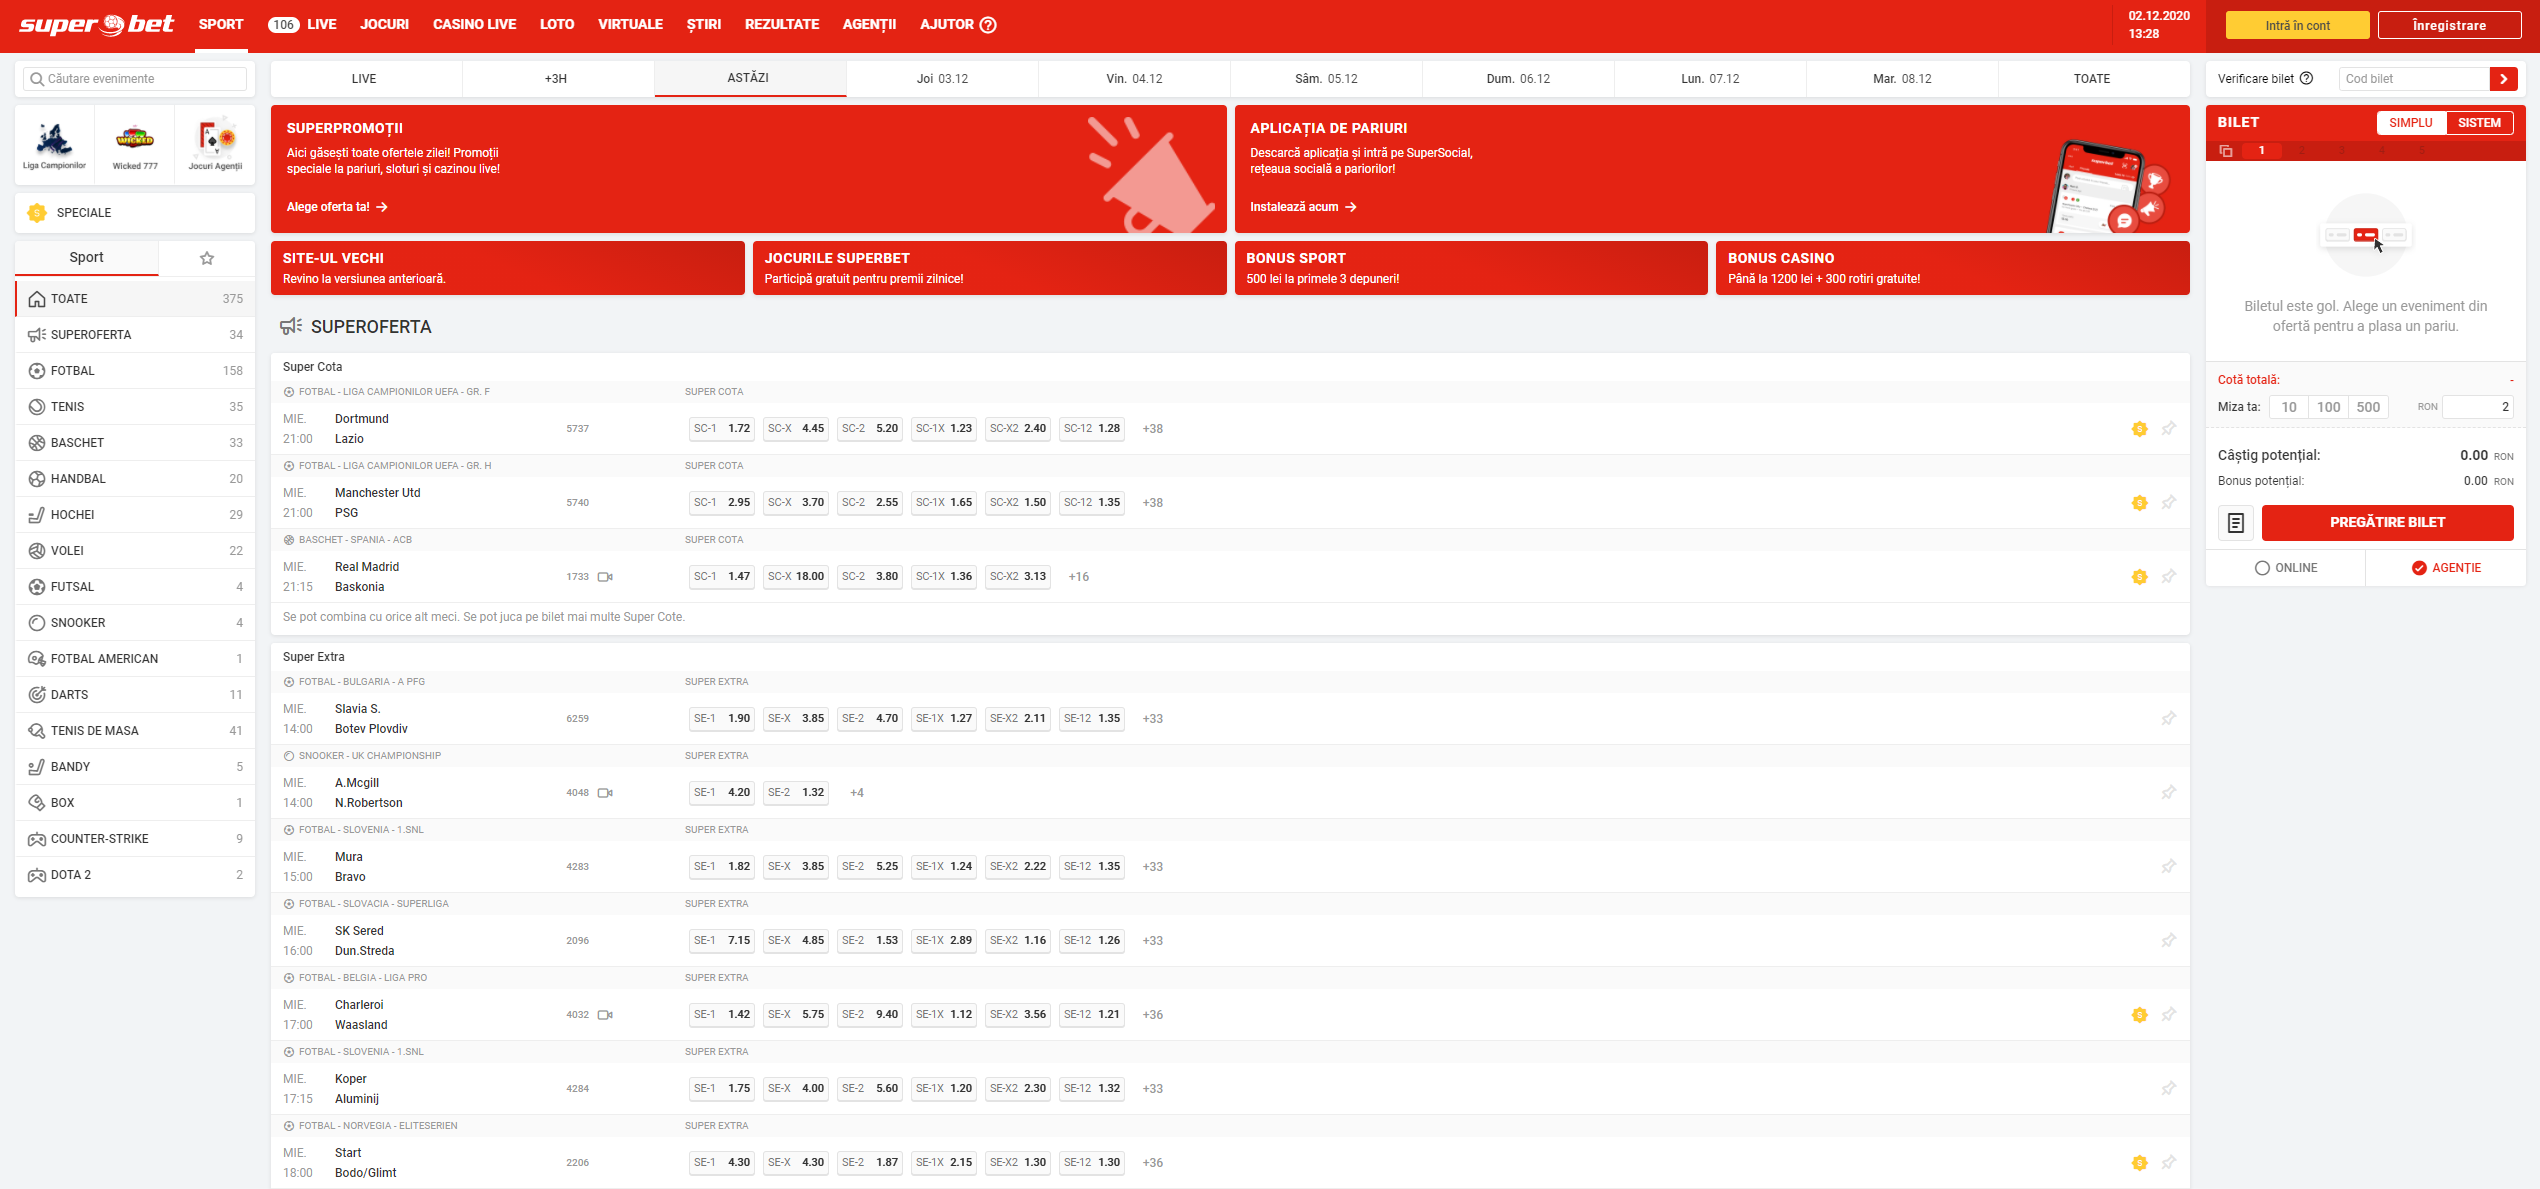Click the saved ticket list icon beside Pregătire bilet
This screenshot has height=1189, width=2540.
pos(2236,523)
